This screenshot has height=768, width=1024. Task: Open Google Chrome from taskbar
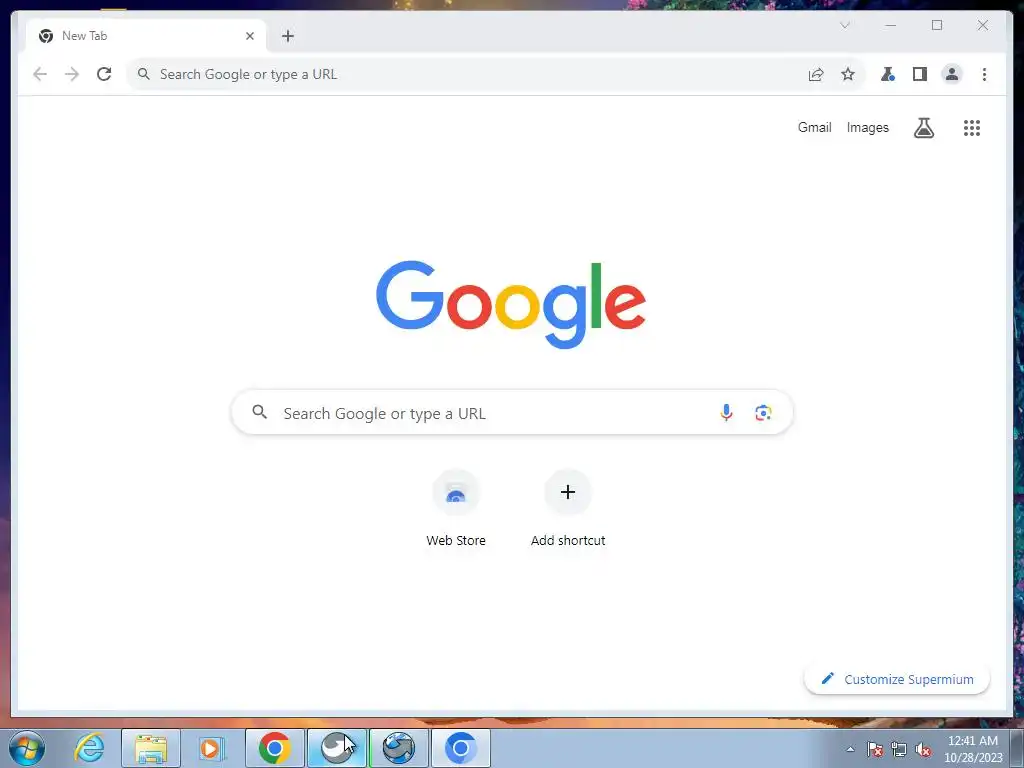274,748
